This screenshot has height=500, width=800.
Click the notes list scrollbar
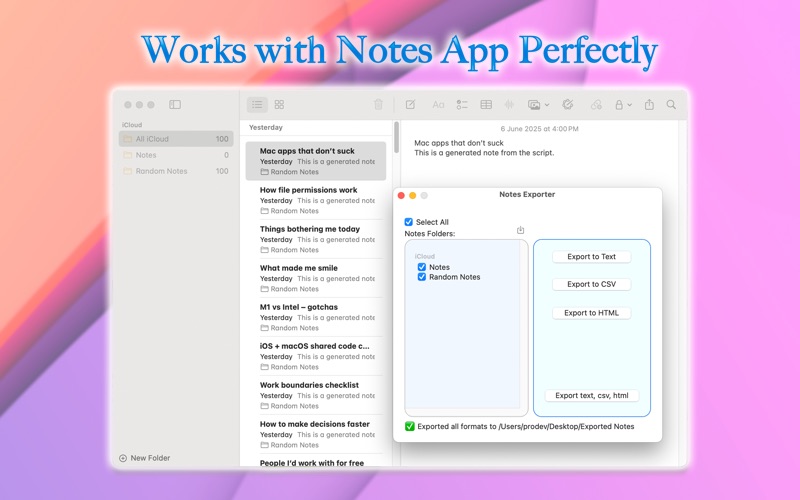click(396, 137)
